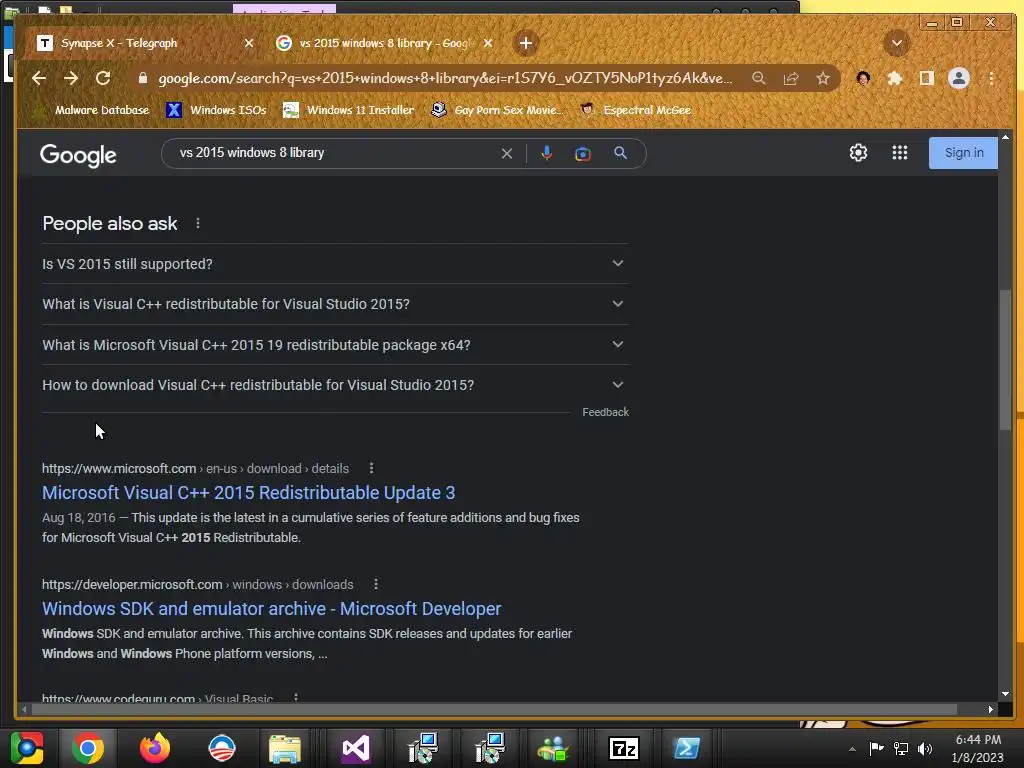Open Chrome from the taskbar
1024x768 pixels.
point(88,748)
